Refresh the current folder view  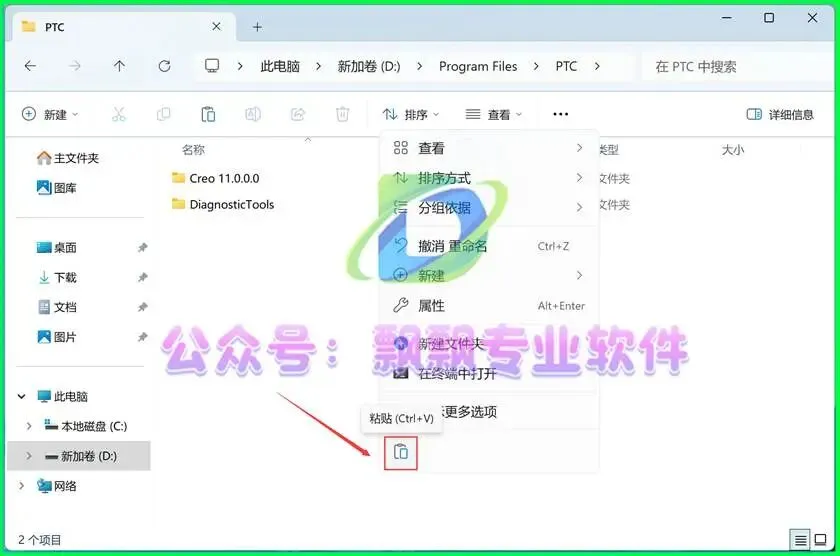coord(164,66)
